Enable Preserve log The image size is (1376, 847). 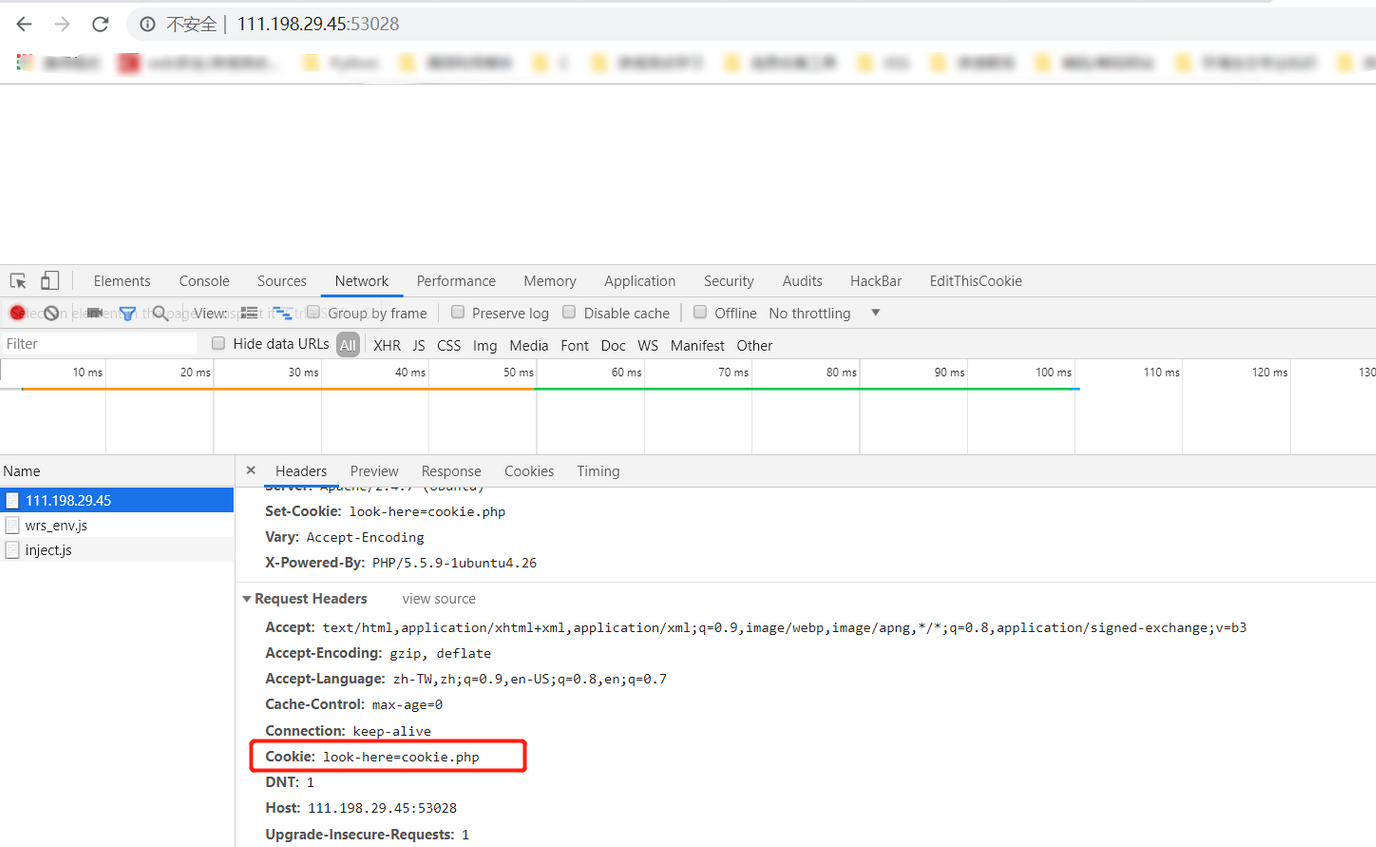(458, 312)
